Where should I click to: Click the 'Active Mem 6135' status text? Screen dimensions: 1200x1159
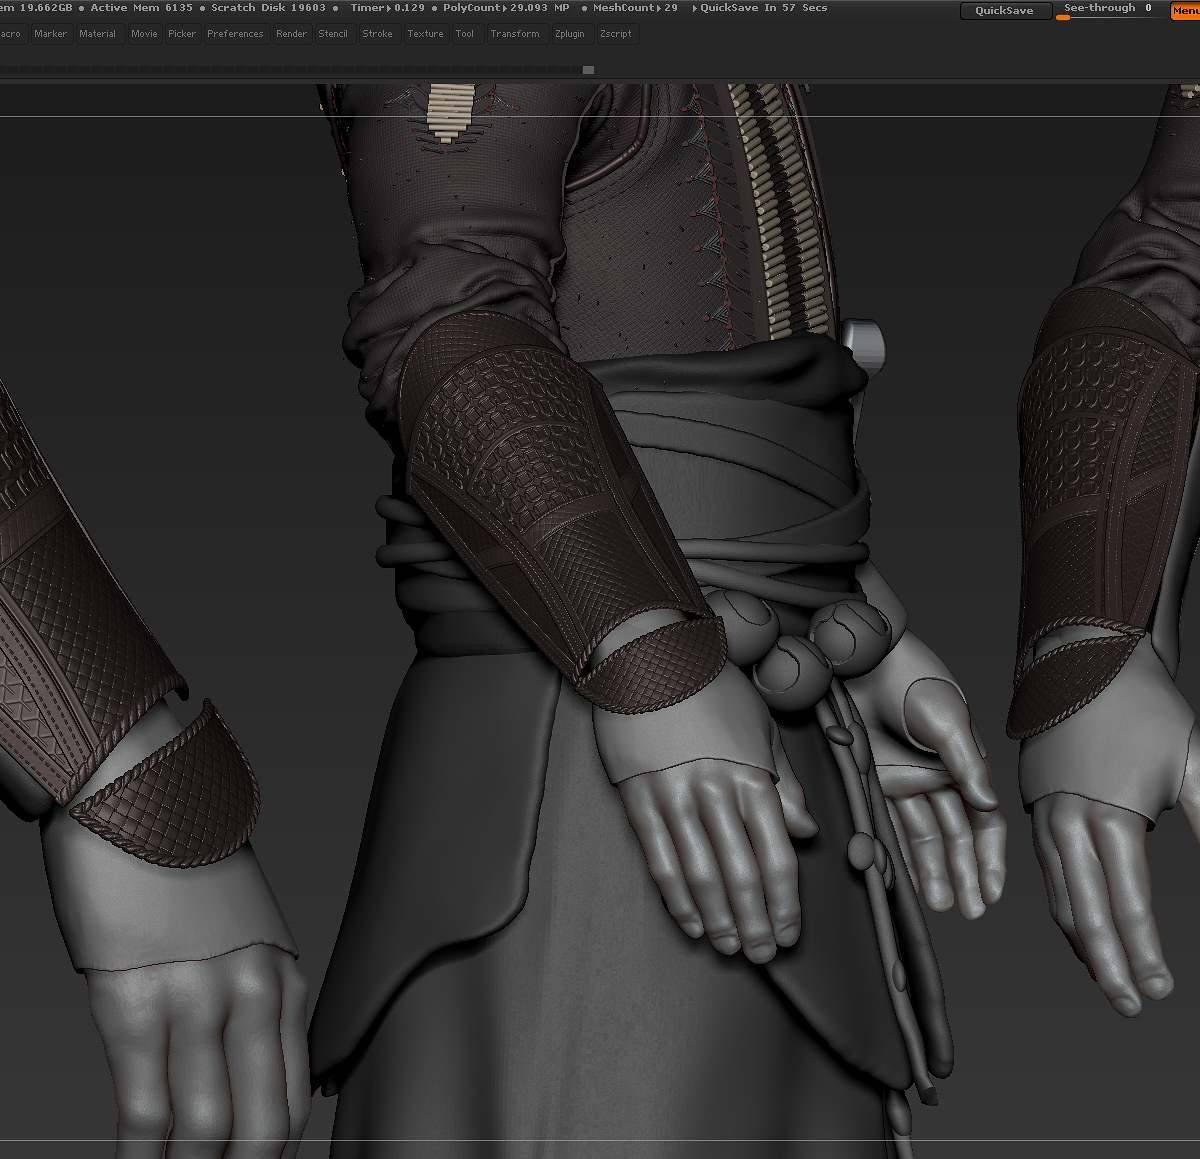(141, 8)
